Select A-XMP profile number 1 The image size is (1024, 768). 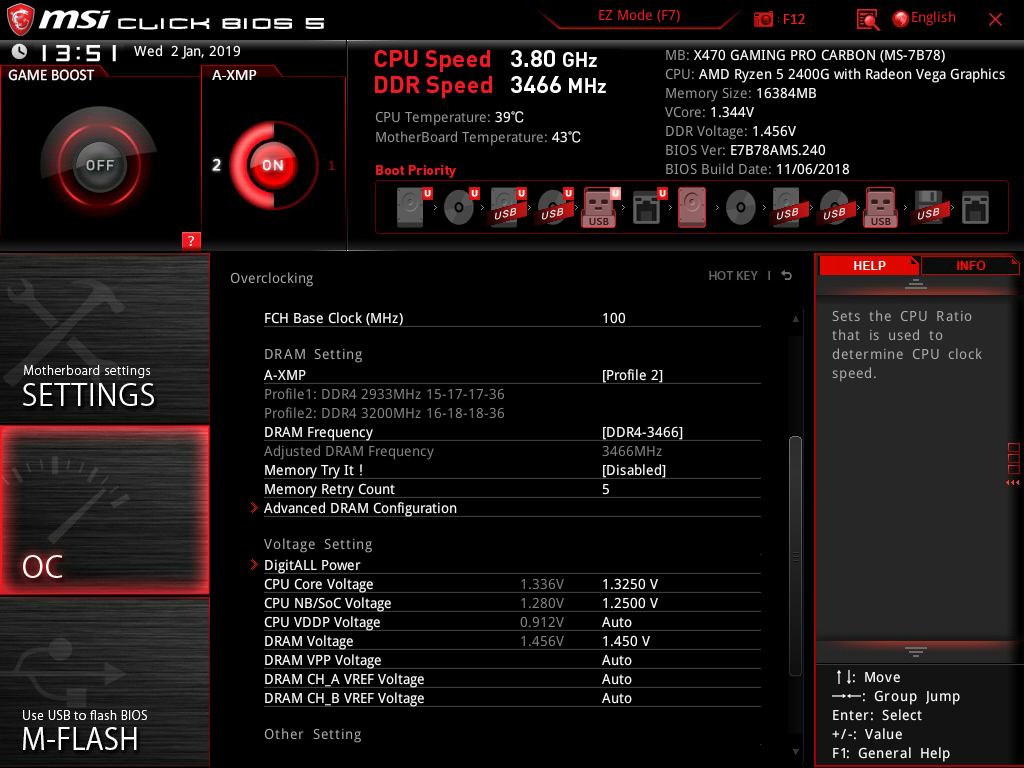point(331,166)
